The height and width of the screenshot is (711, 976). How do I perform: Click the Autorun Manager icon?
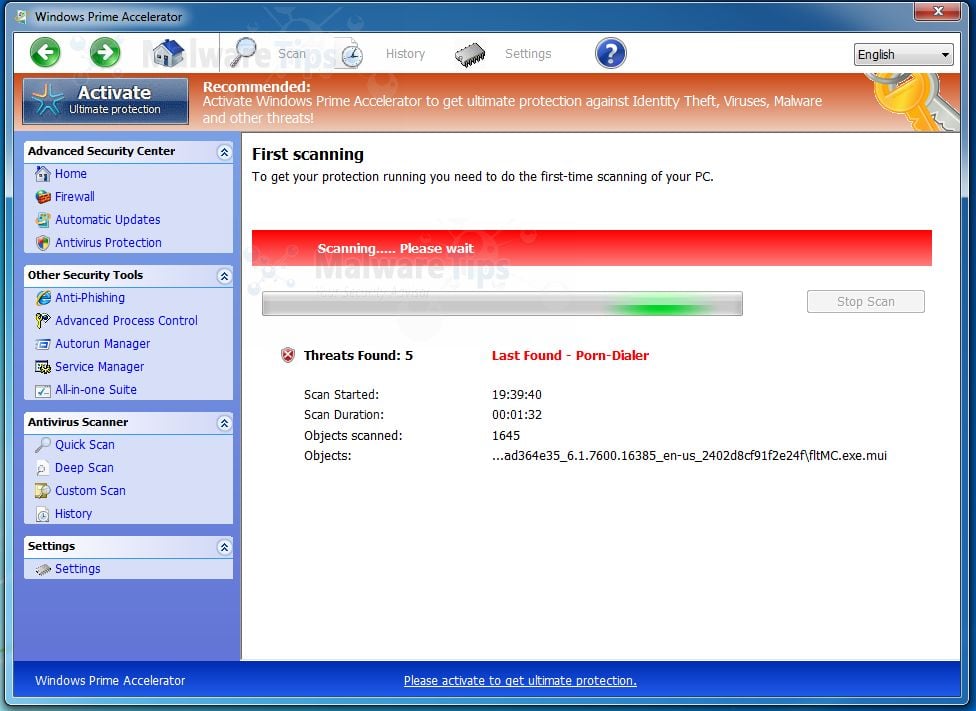click(42, 344)
